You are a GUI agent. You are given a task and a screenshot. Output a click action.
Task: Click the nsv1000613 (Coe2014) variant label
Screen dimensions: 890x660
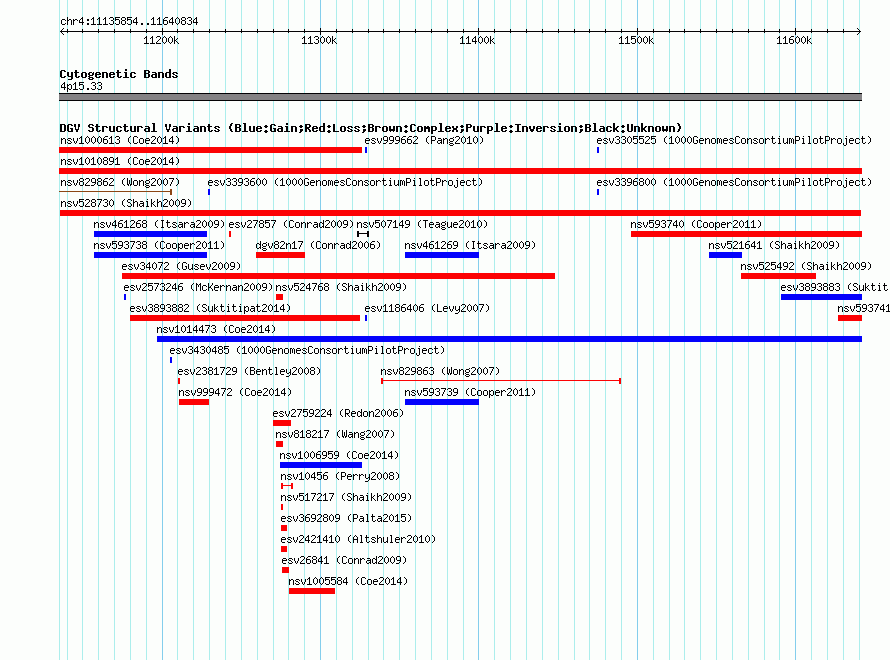(x=120, y=140)
